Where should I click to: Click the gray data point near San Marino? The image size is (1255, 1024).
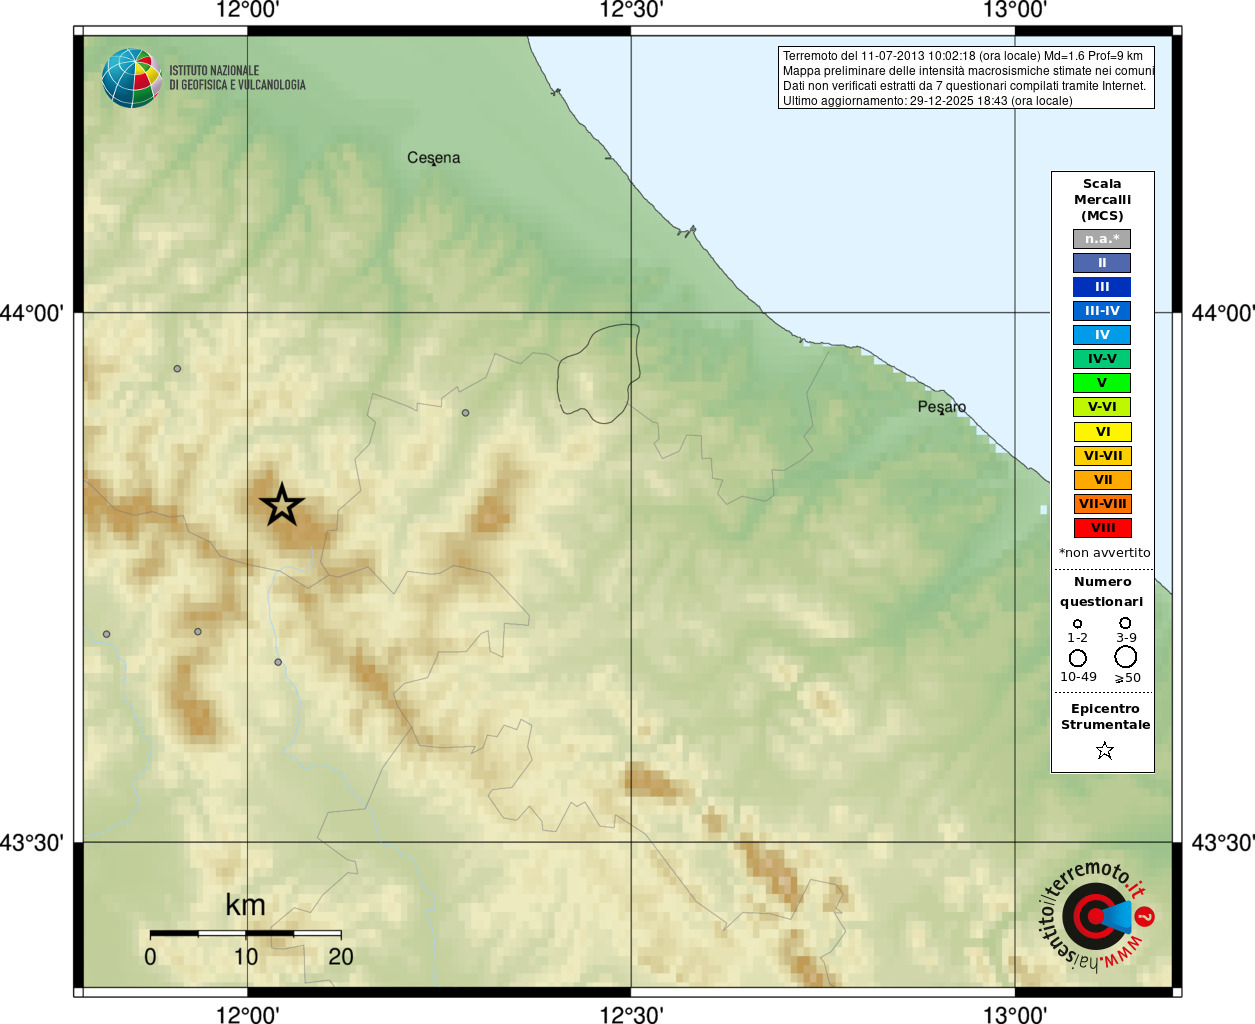tap(465, 413)
